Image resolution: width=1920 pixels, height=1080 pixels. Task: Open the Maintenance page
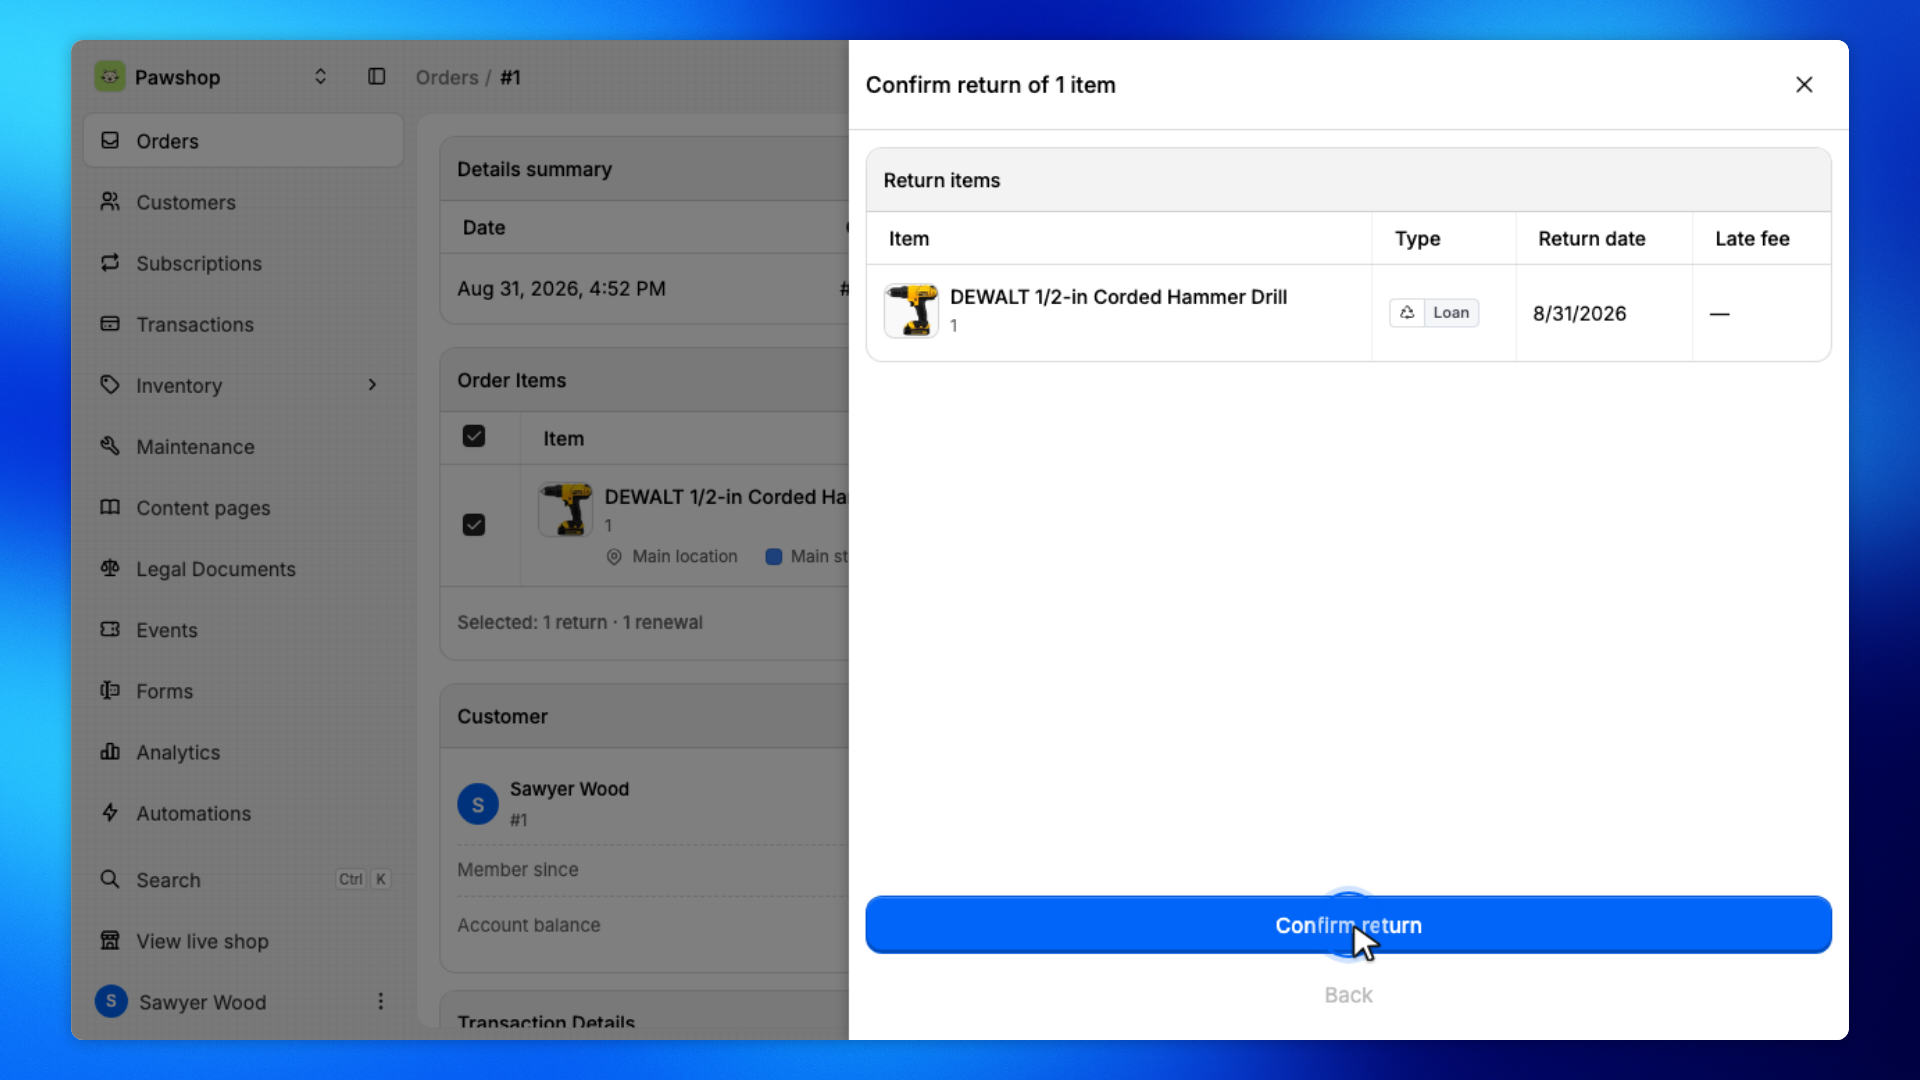coord(244,446)
